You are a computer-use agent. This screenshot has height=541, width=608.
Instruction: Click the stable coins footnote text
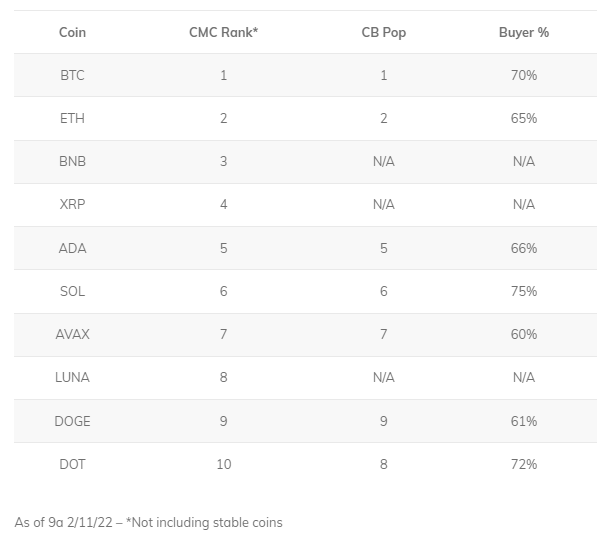tap(149, 523)
